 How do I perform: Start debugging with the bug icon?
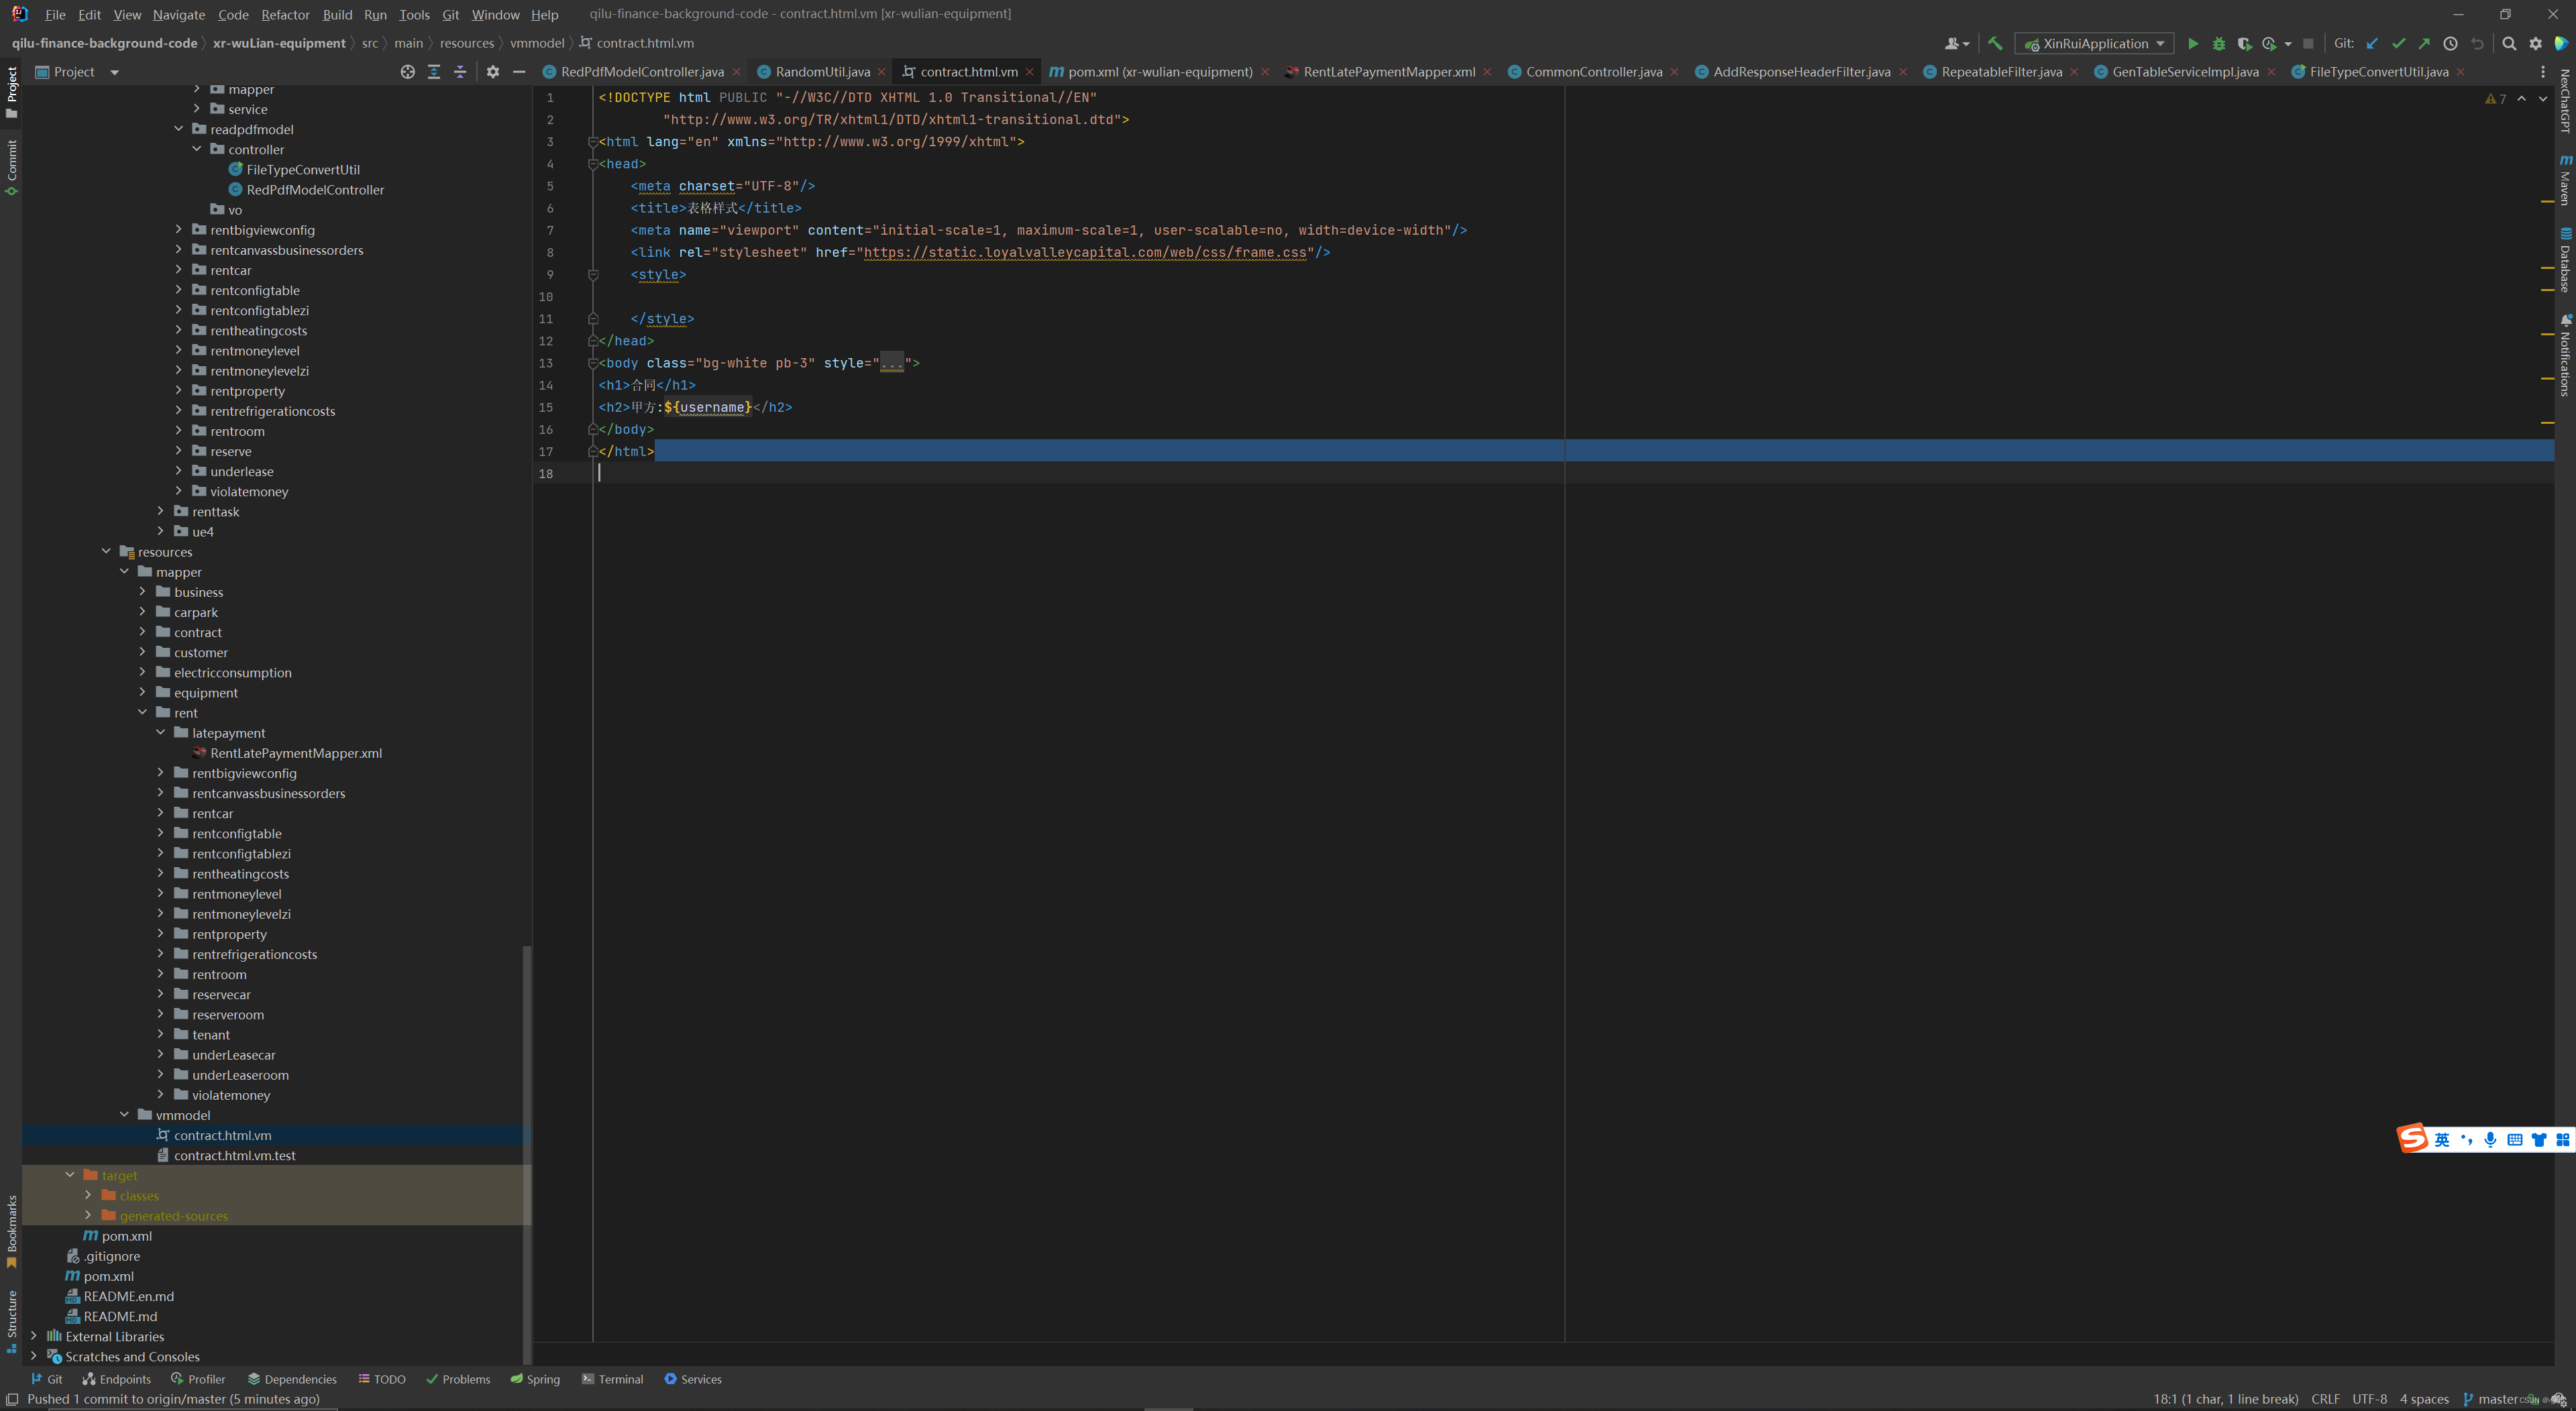(2219, 44)
